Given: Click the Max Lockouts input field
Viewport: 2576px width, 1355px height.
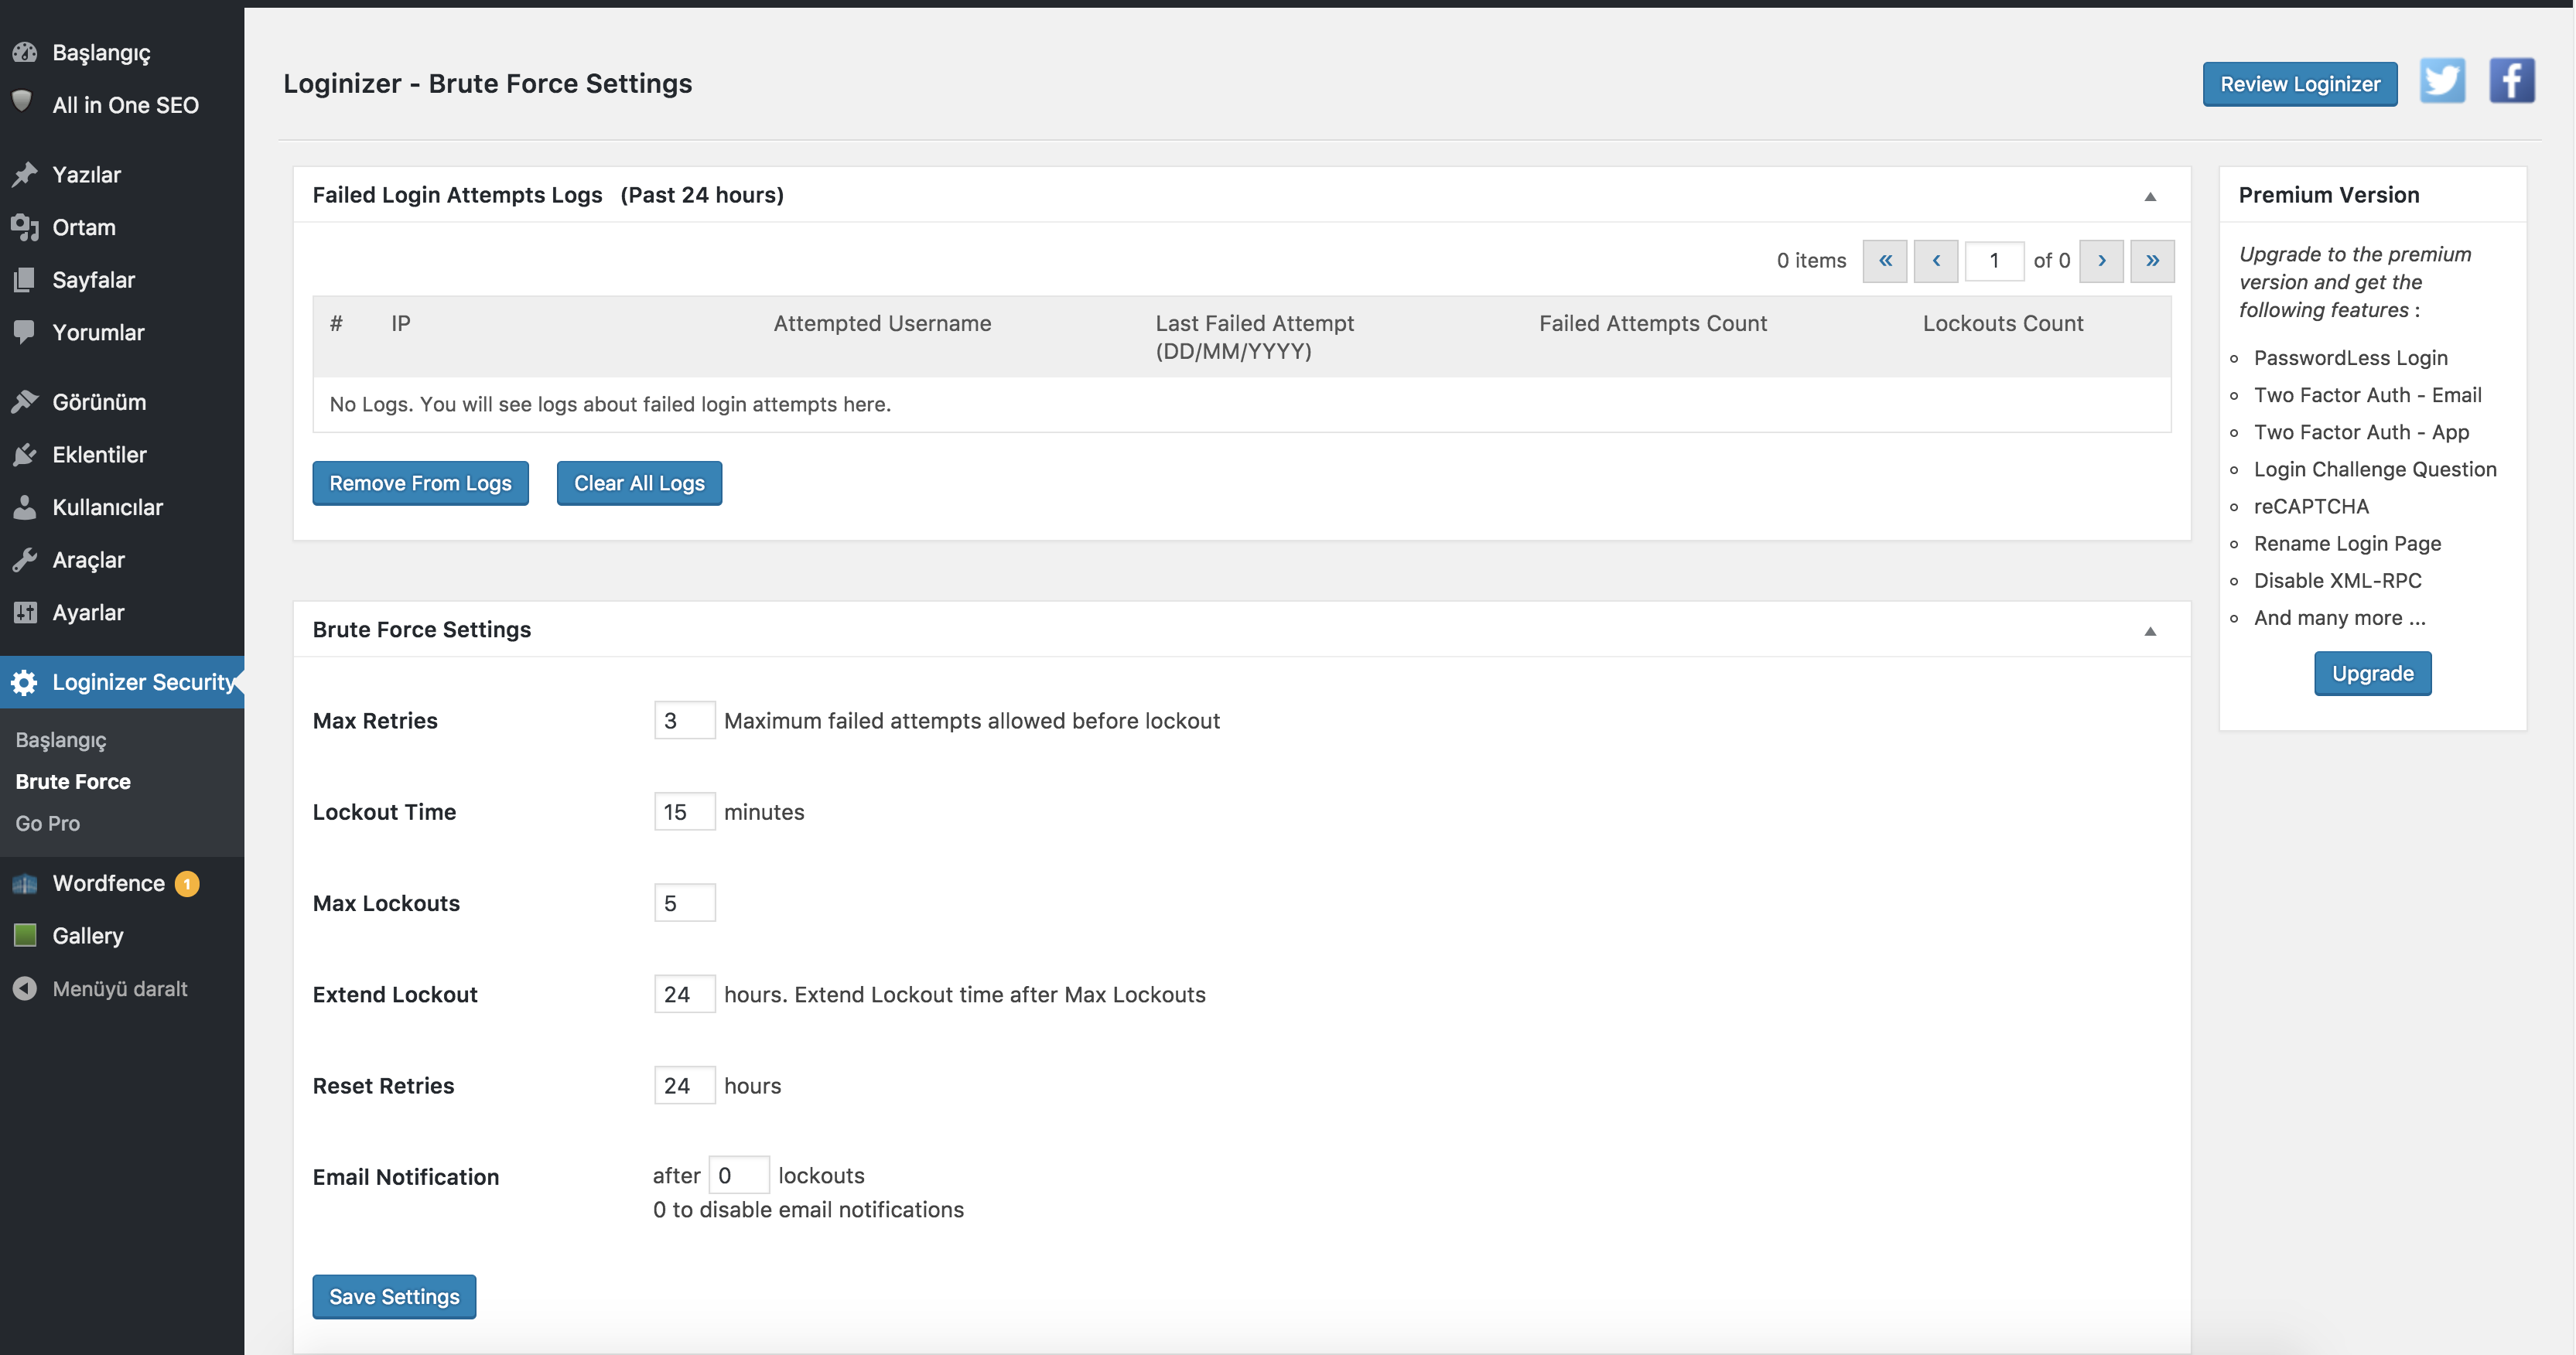Looking at the screenshot, I should point(684,903).
